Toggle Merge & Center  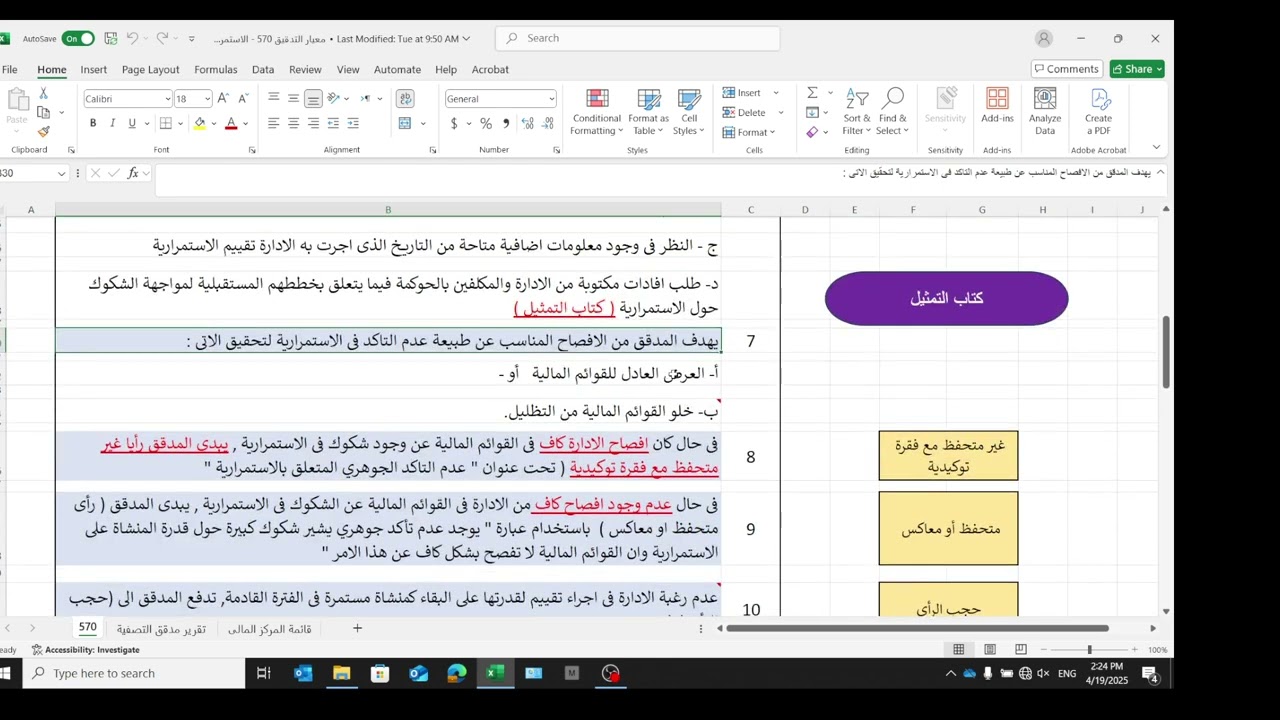pos(405,123)
